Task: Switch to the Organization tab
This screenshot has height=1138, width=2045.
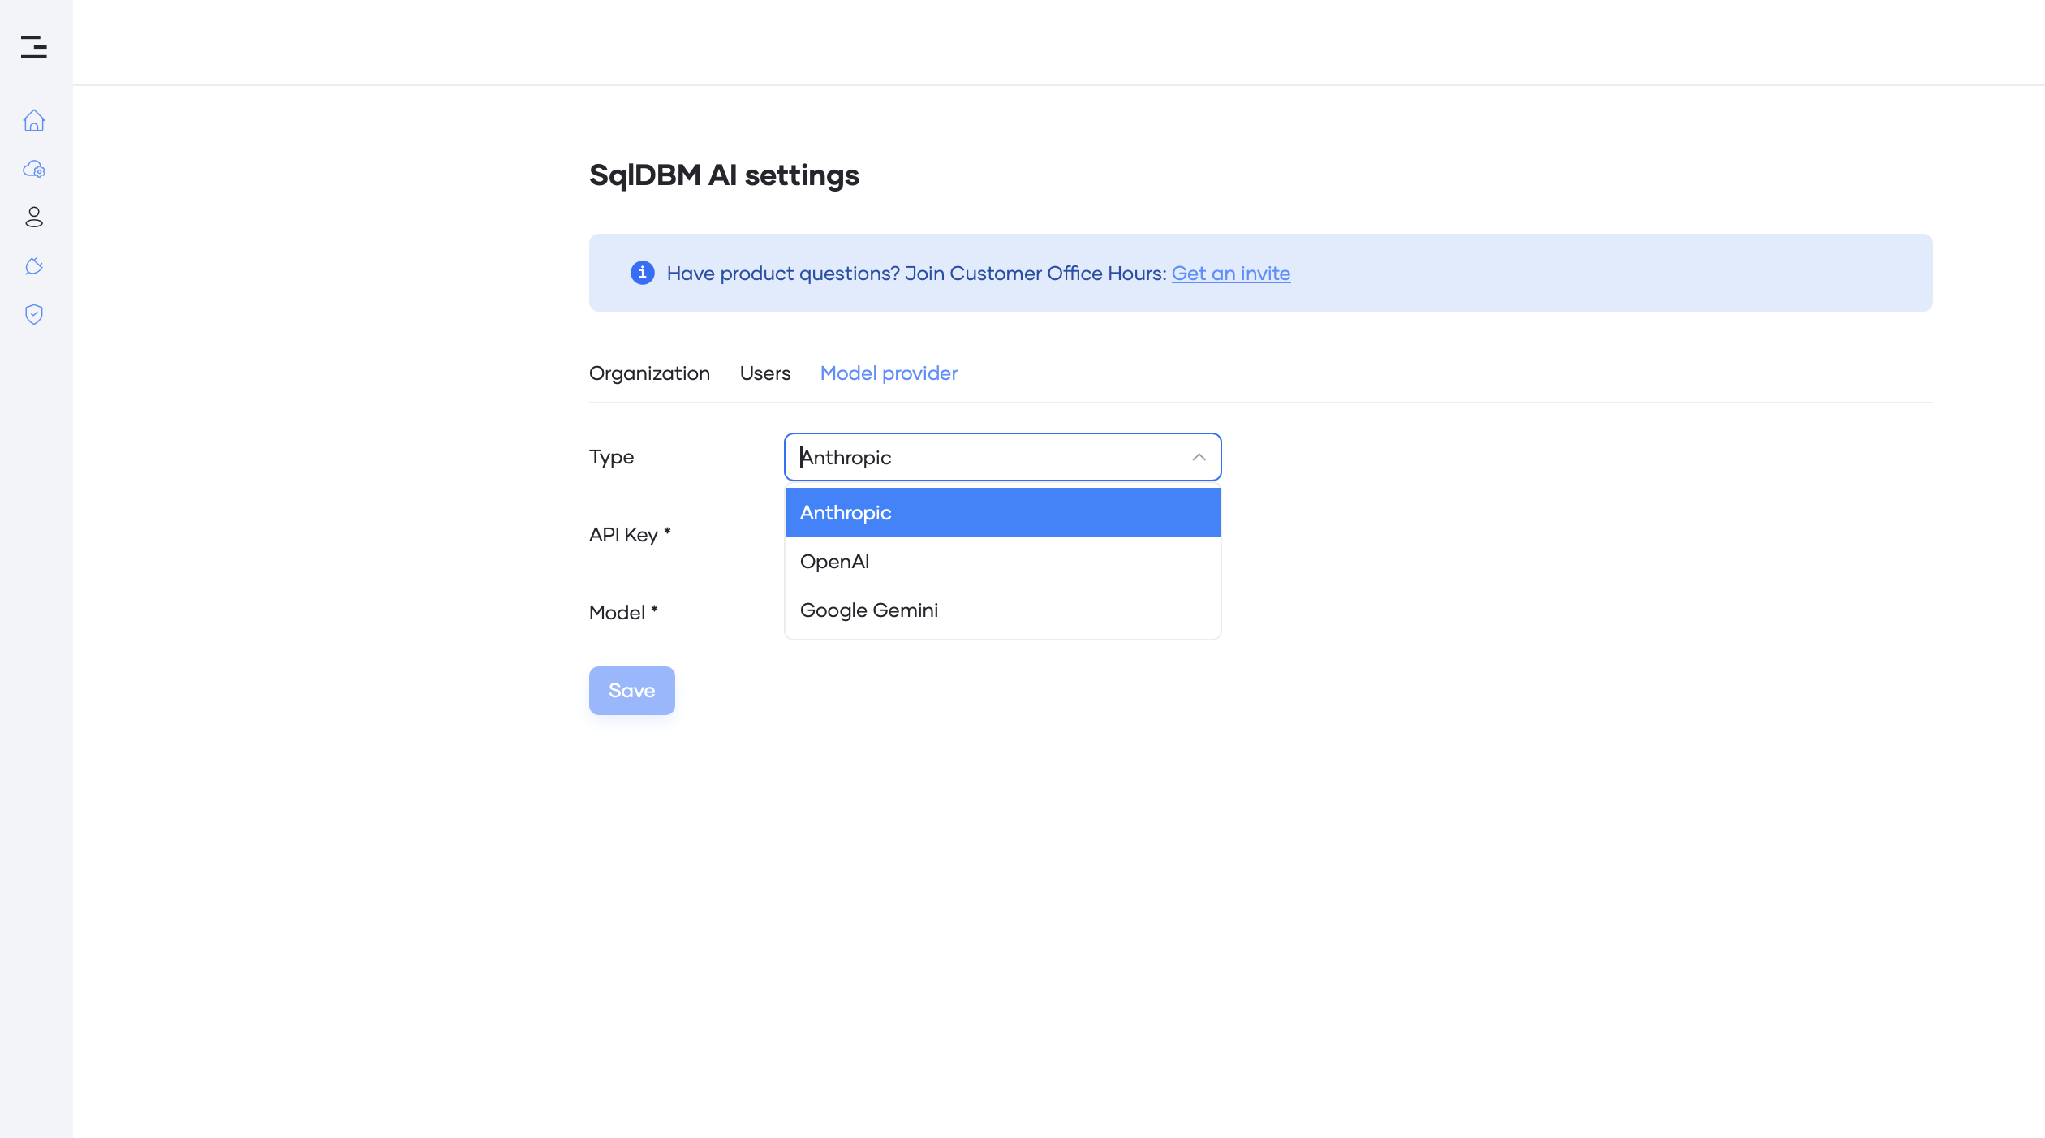Action: pyautogui.click(x=649, y=374)
